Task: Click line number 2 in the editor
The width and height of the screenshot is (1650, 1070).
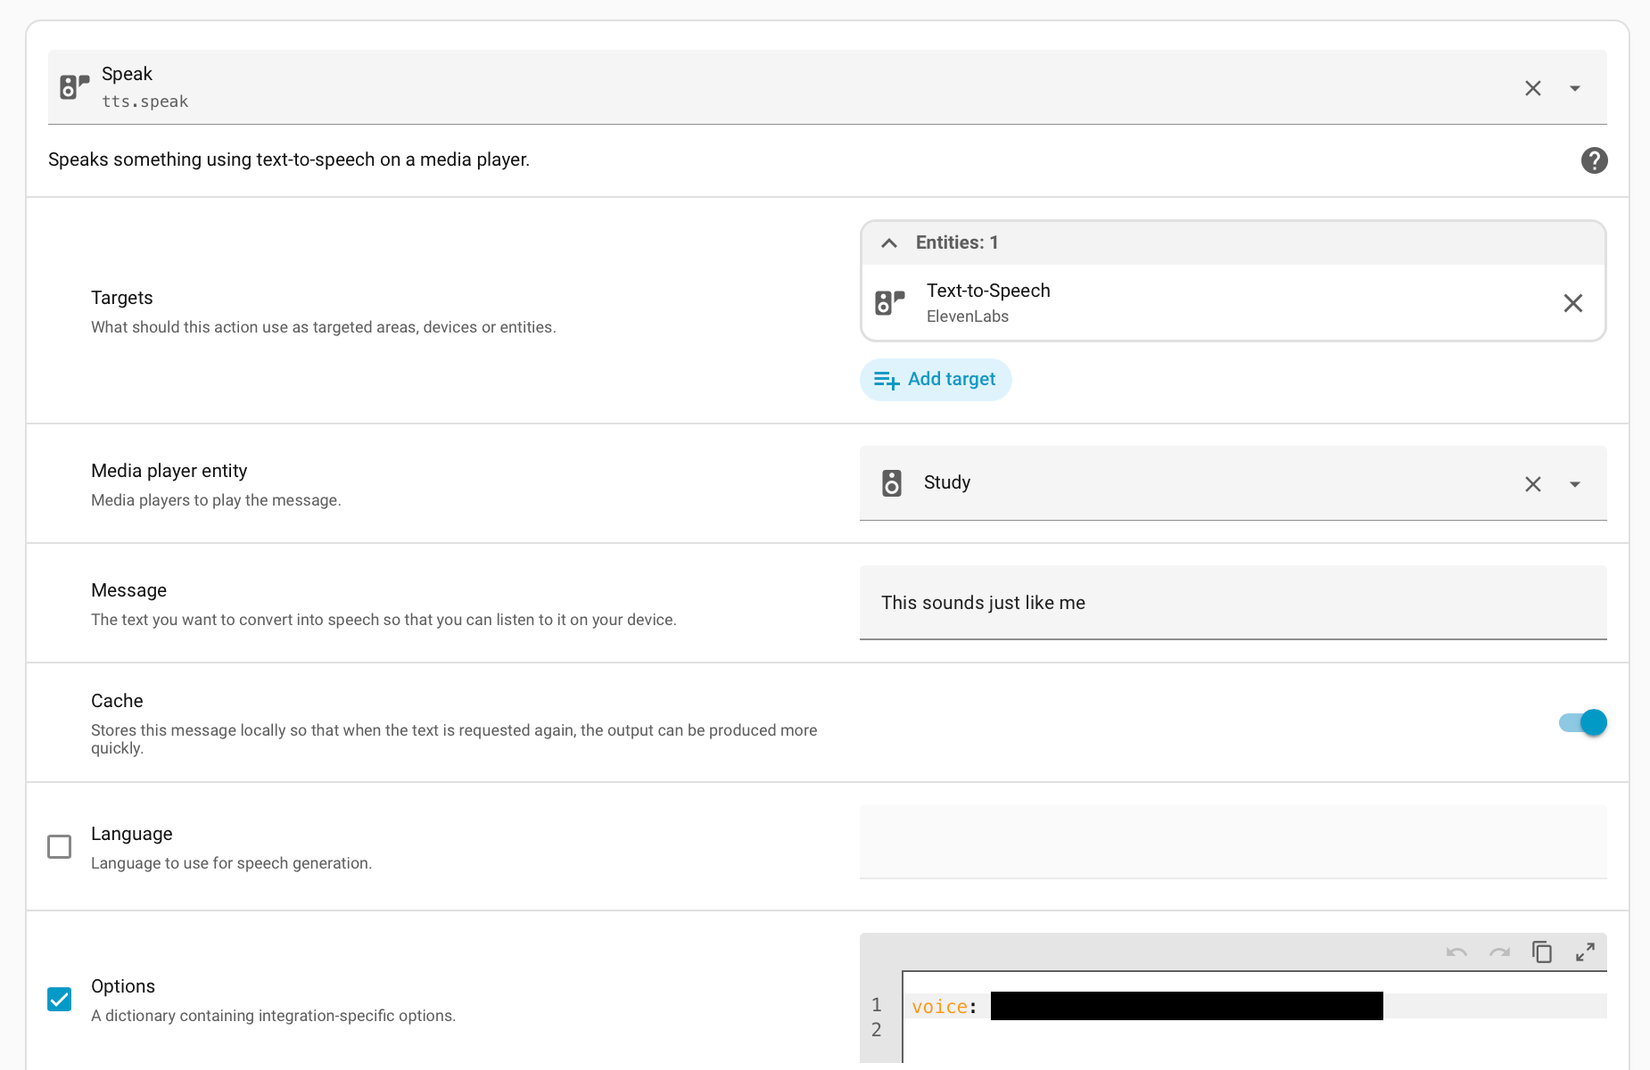Action: point(877,1030)
